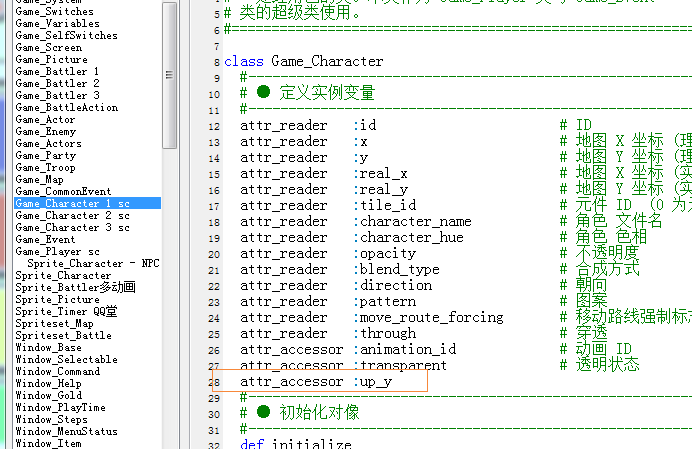Click the :character_name symbol

point(412,221)
